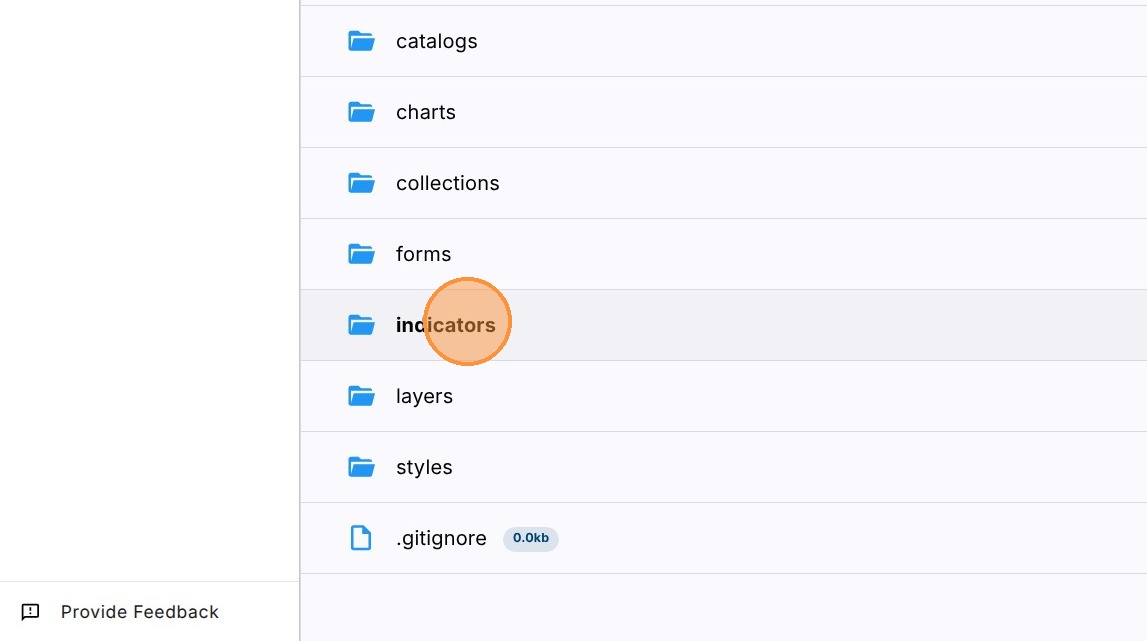Click the indicators folder icon
The width and height of the screenshot is (1147, 641).
click(361, 325)
